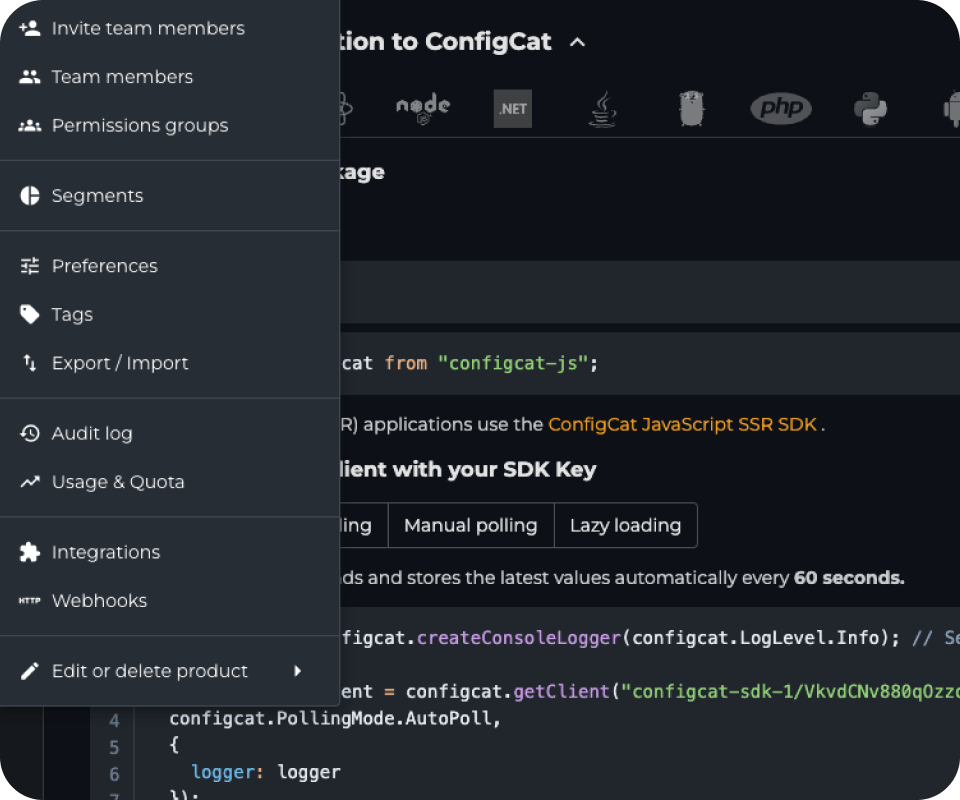Select the Go gopher SDK icon
Viewport: 960px width, 800px height.
coord(692,109)
